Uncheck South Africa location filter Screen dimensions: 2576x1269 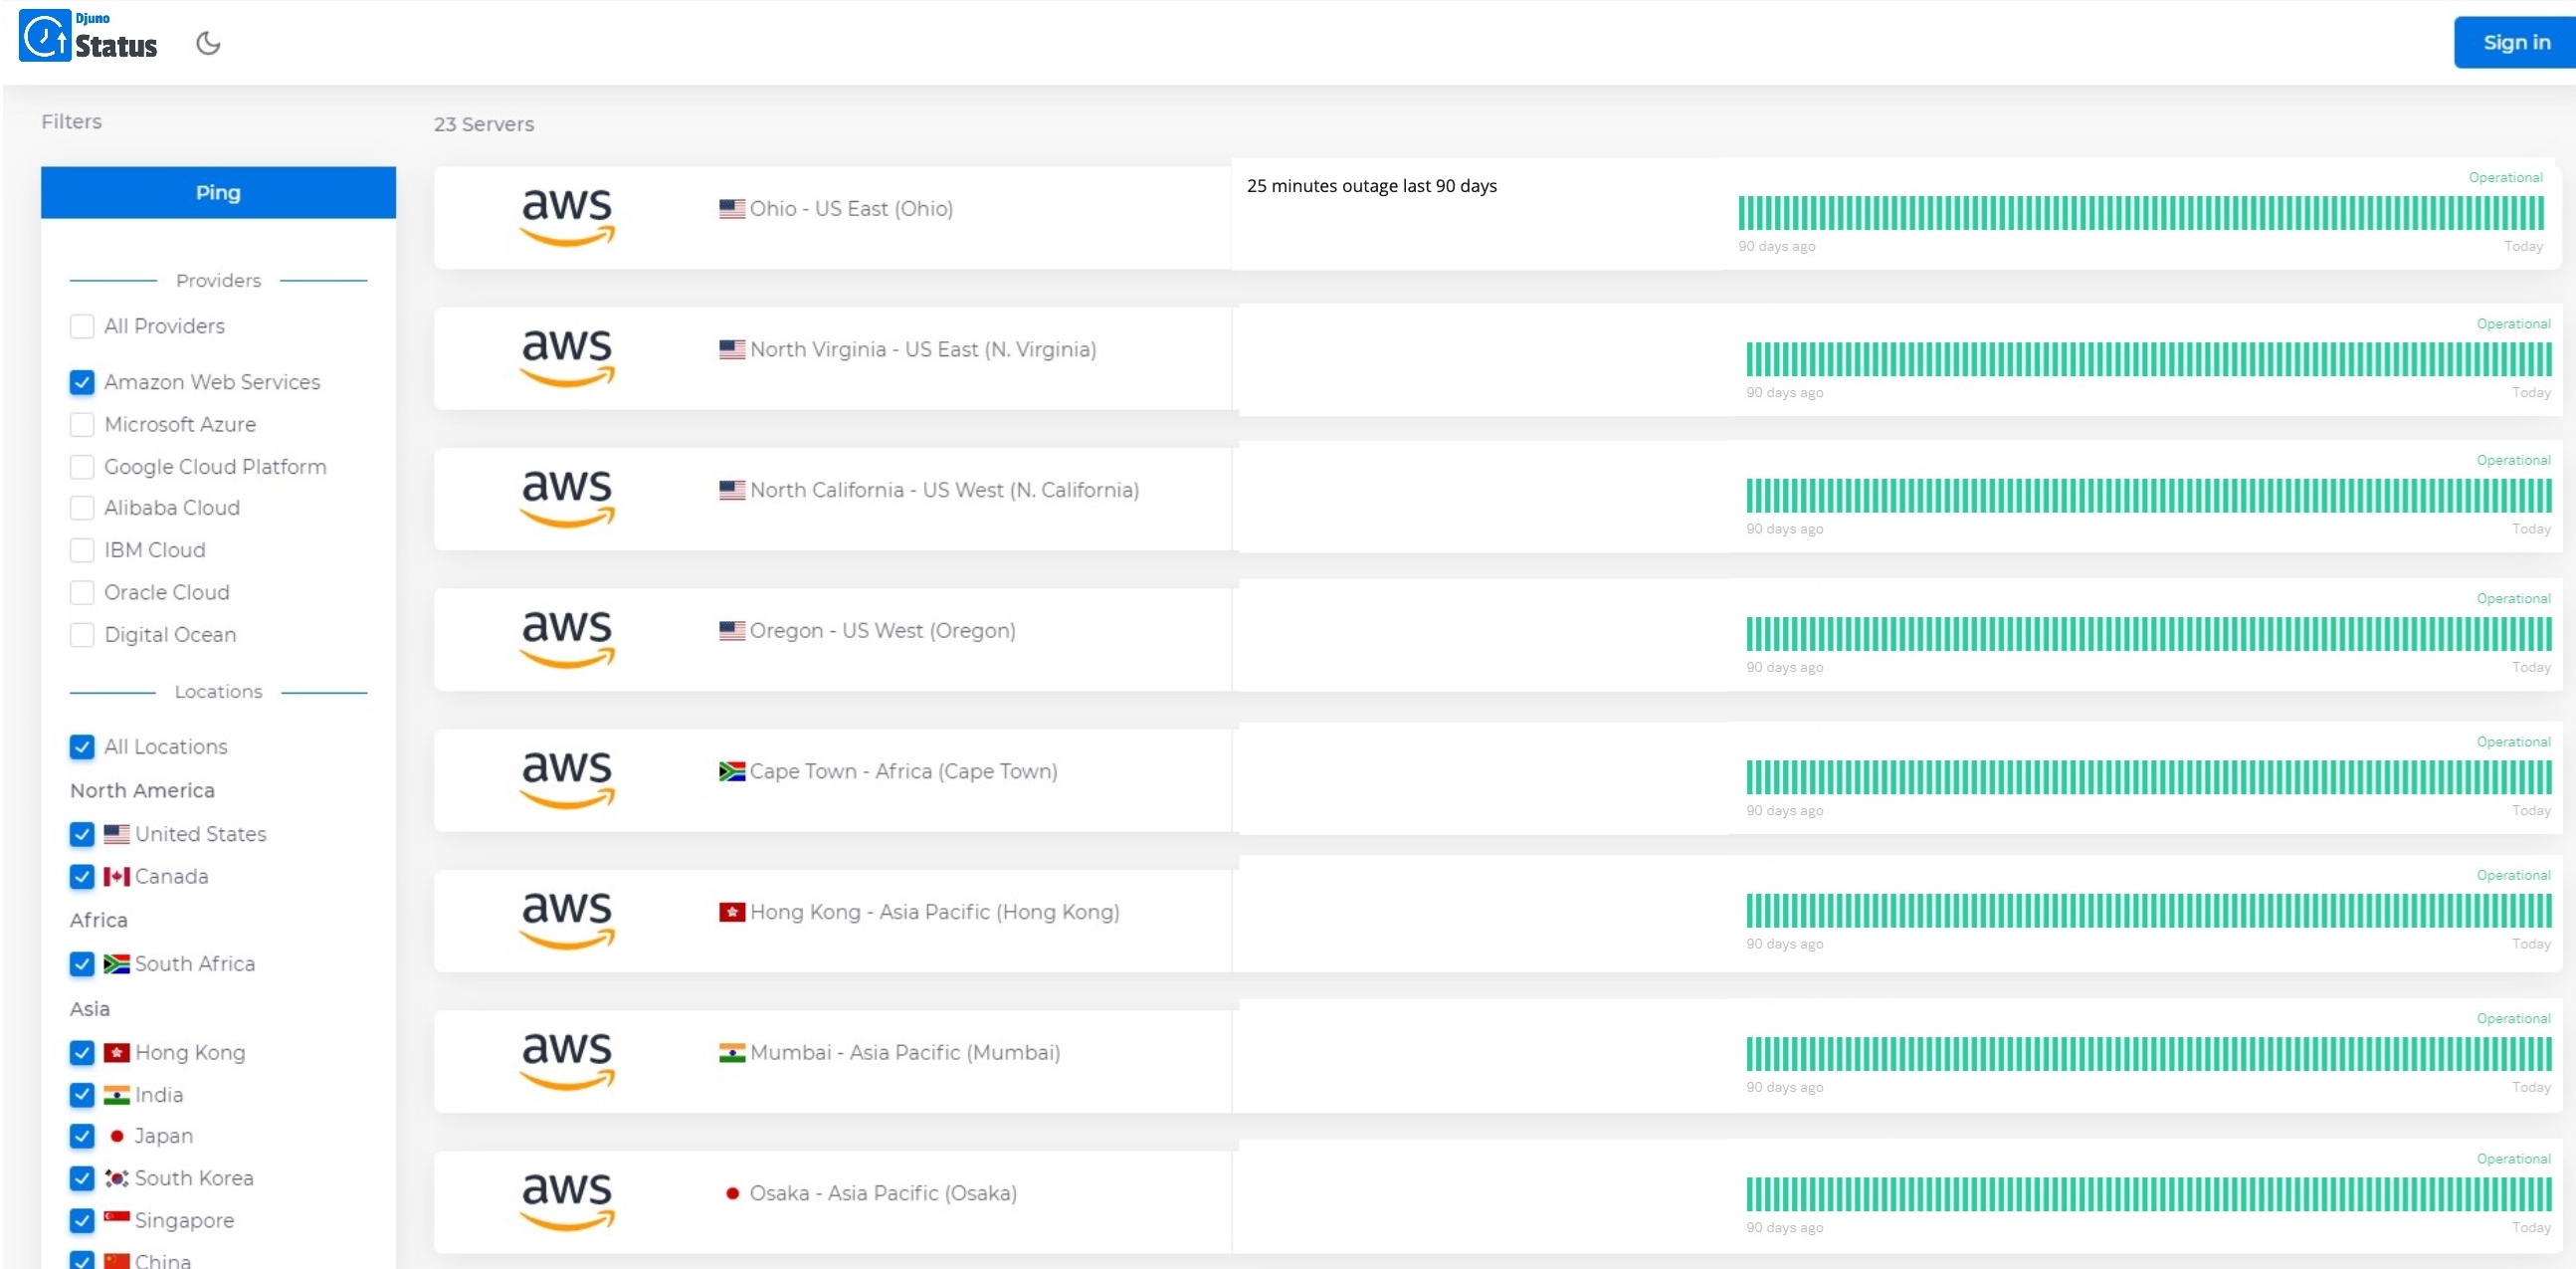[82, 964]
